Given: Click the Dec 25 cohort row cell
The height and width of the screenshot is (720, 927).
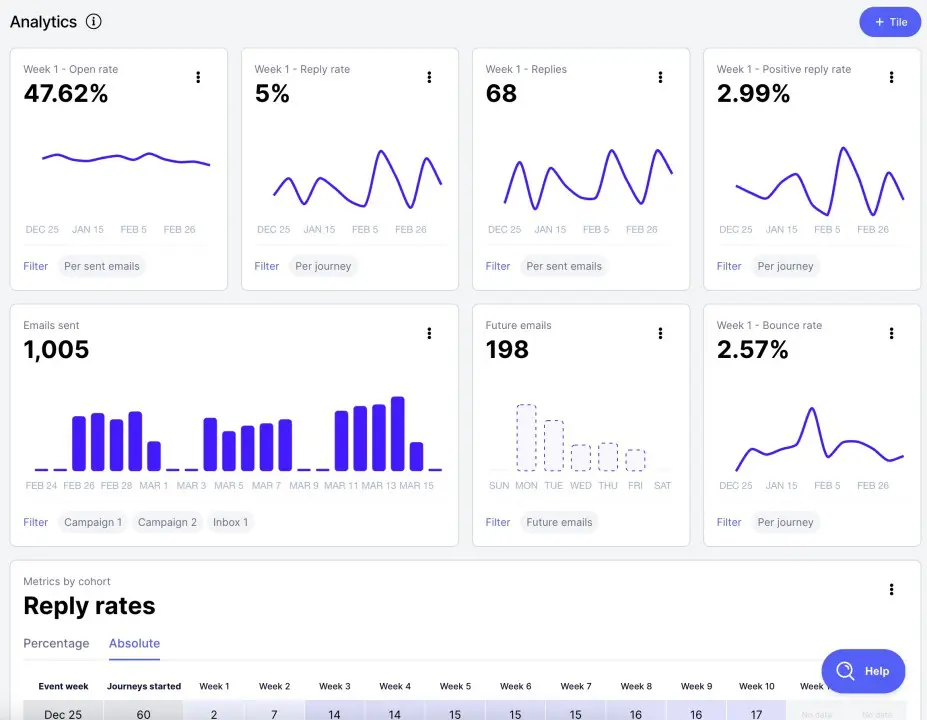Looking at the screenshot, I should (x=63, y=711).
